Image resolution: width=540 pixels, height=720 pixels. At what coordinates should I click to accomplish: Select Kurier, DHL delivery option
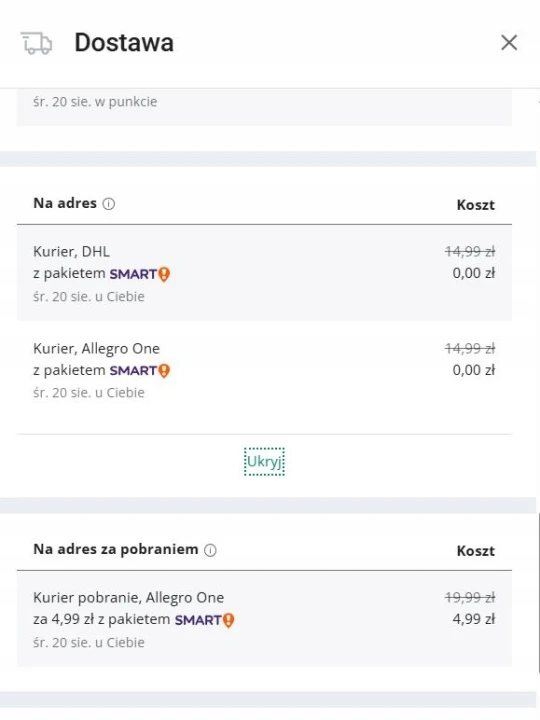click(x=264, y=273)
